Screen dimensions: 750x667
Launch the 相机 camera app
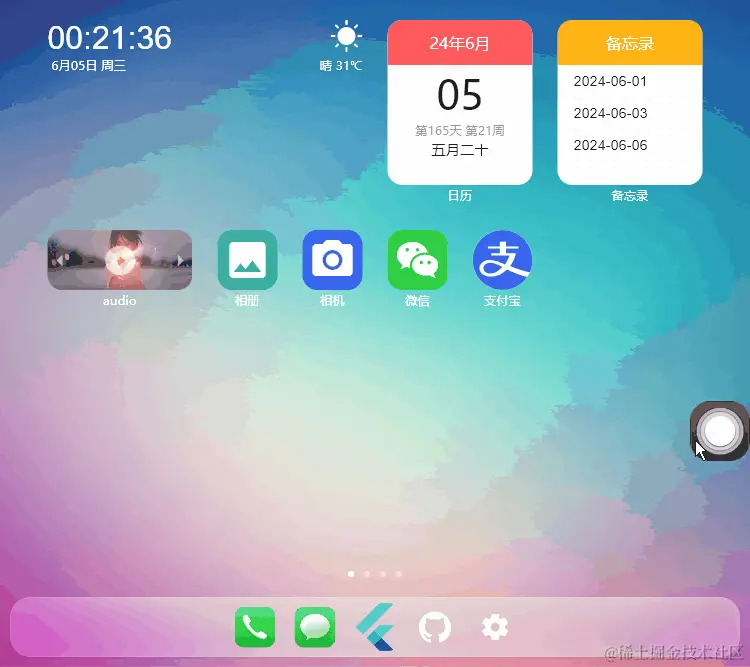tap(332, 260)
